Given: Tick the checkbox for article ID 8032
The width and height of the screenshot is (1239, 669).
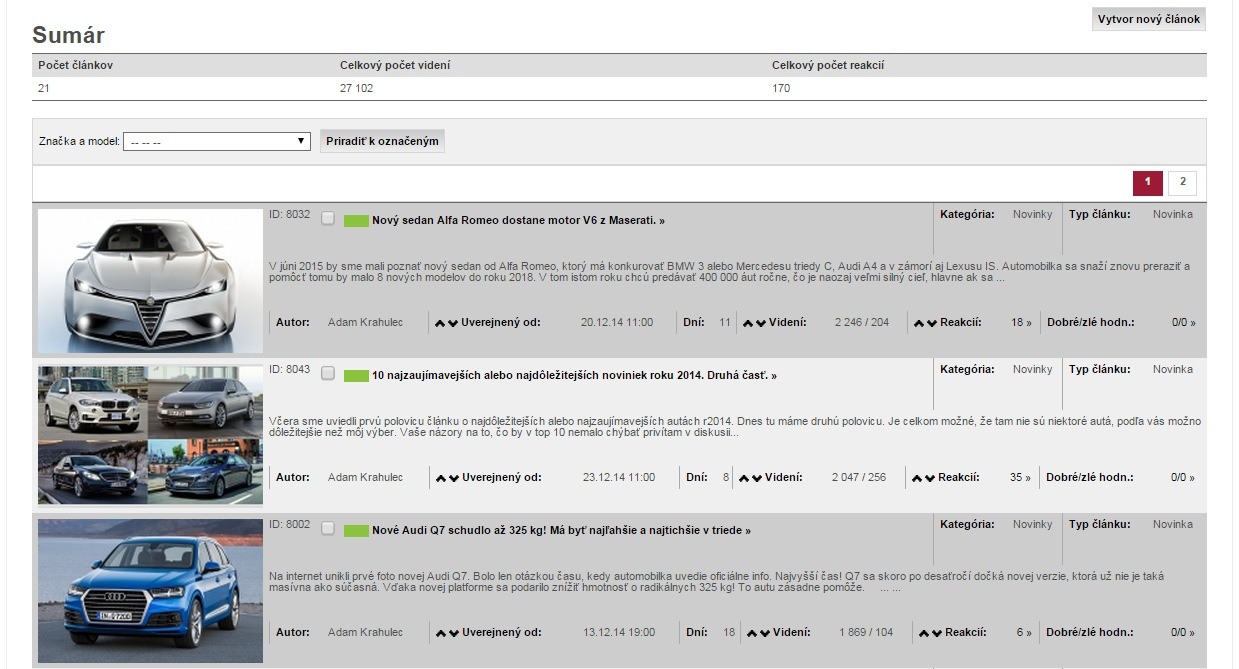Looking at the screenshot, I should coord(328,218).
